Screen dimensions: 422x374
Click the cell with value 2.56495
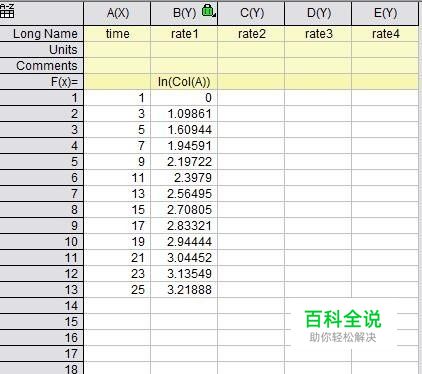(x=184, y=194)
